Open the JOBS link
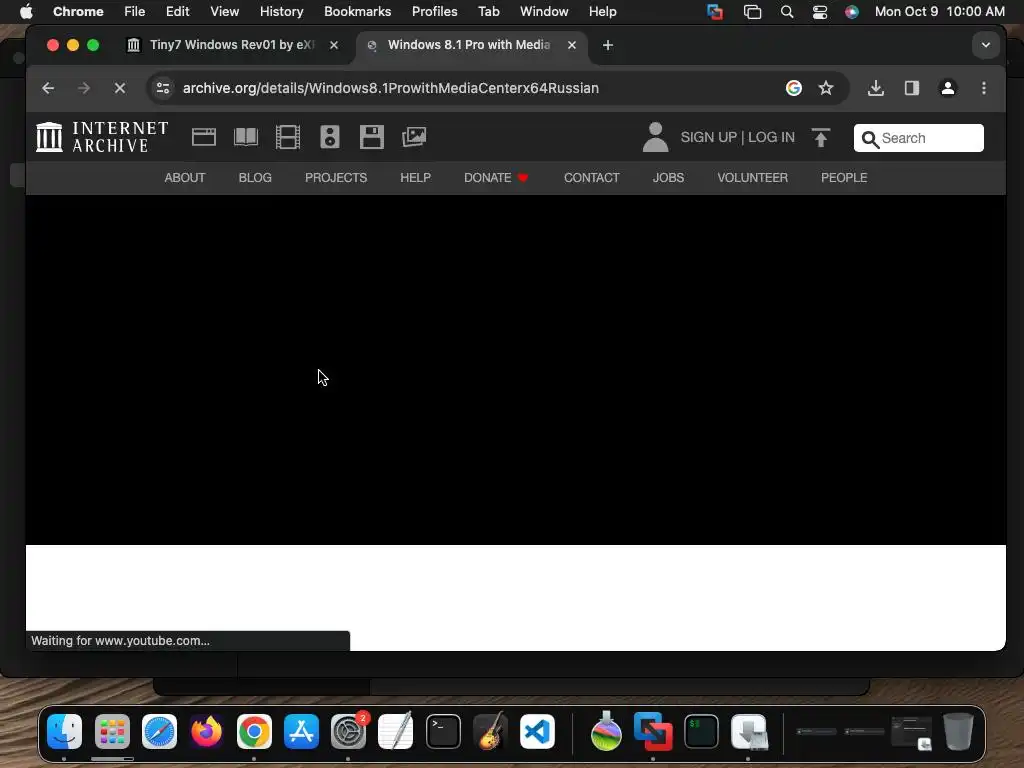1024x768 pixels. click(x=668, y=178)
